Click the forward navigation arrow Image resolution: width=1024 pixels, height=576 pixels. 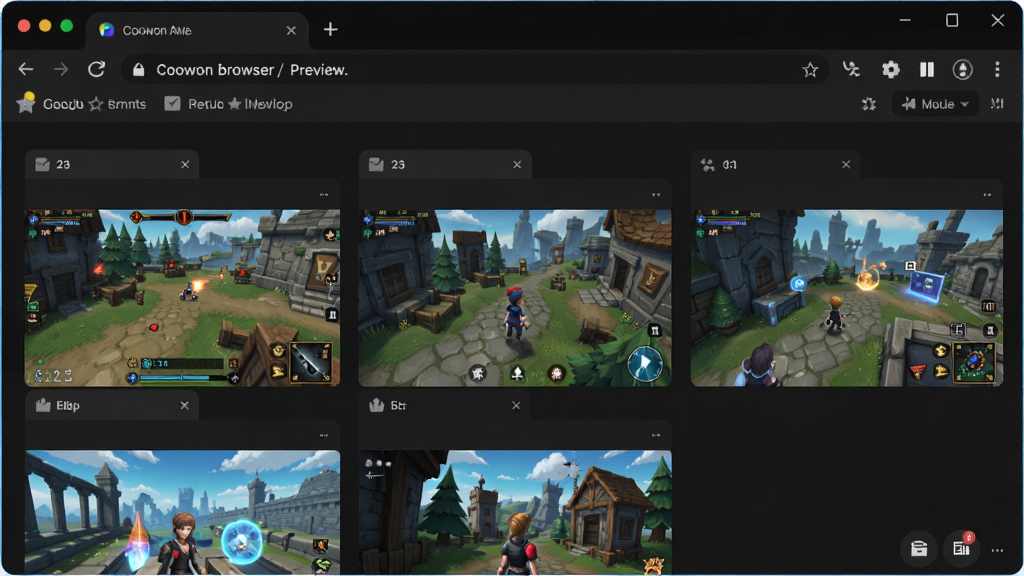61,69
